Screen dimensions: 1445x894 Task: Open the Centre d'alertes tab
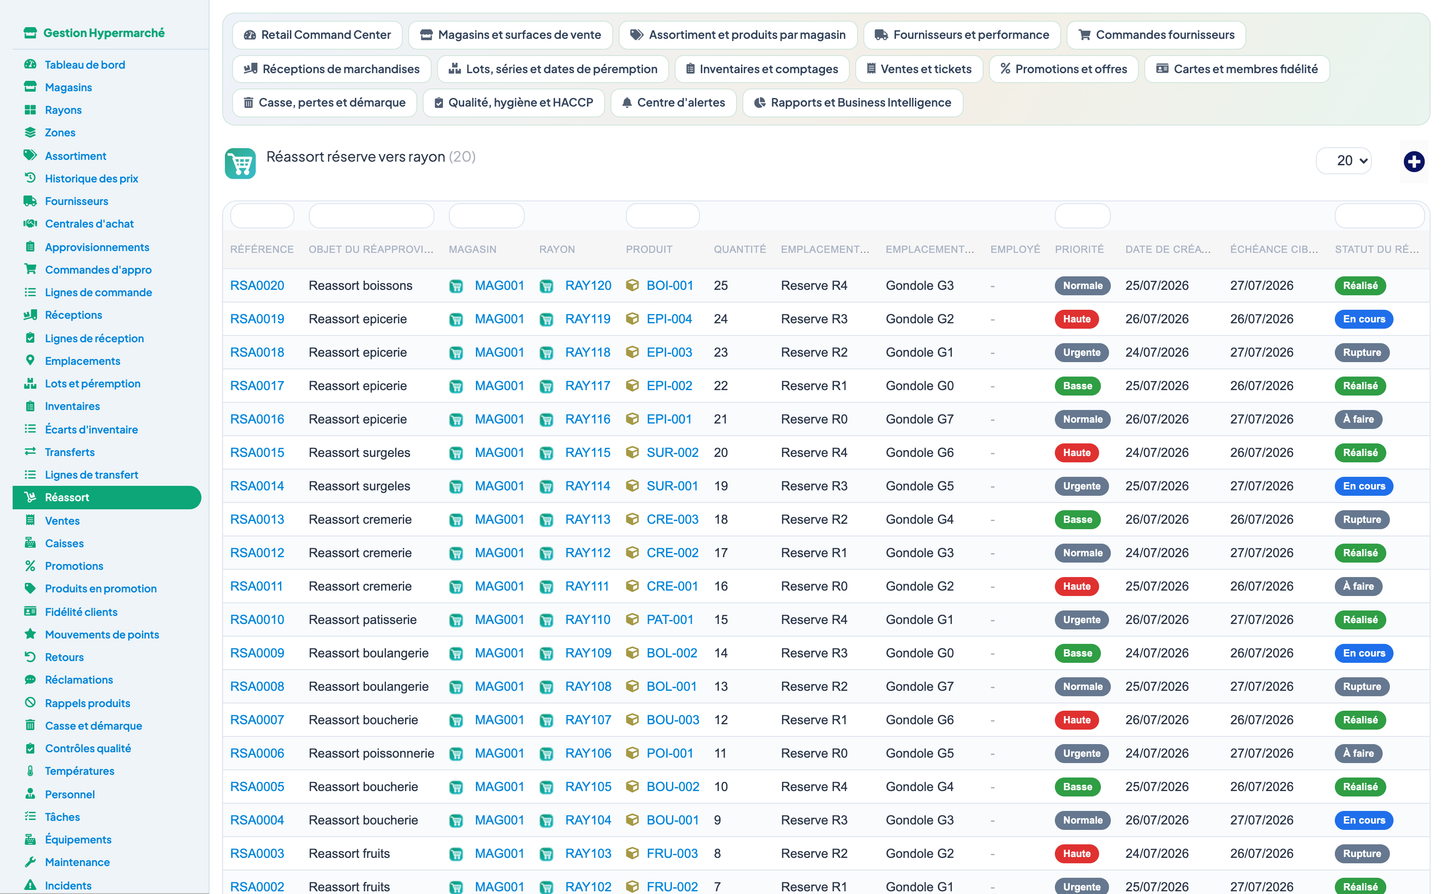coord(673,103)
